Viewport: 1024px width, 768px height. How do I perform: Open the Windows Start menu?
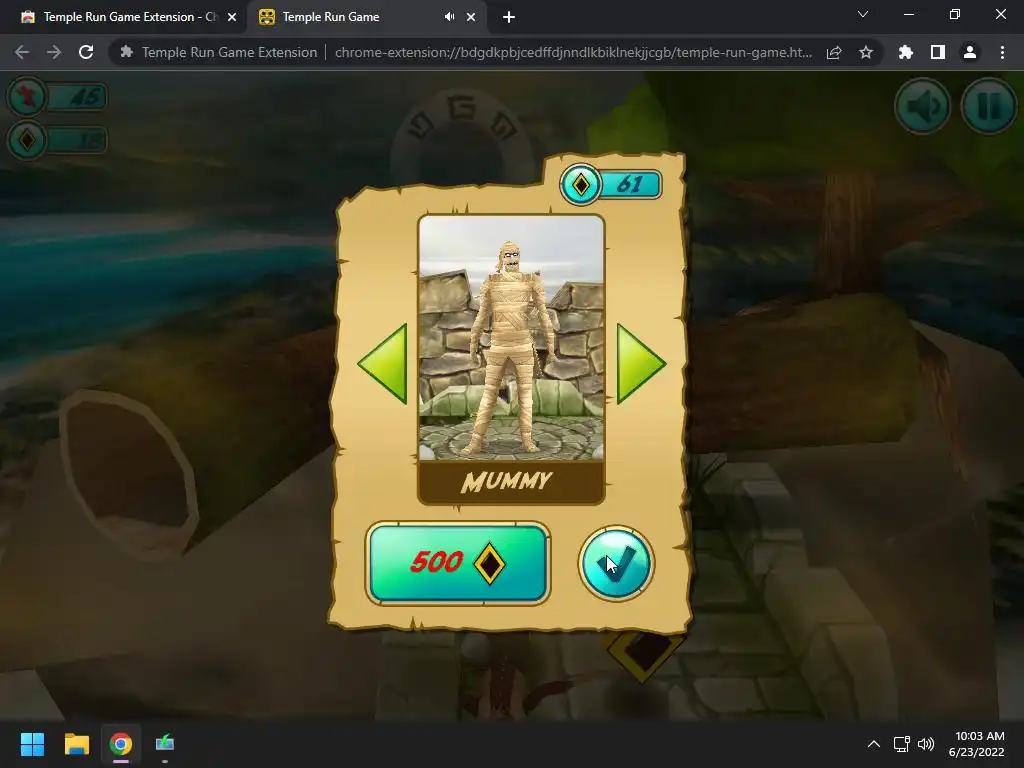click(32, 744)
